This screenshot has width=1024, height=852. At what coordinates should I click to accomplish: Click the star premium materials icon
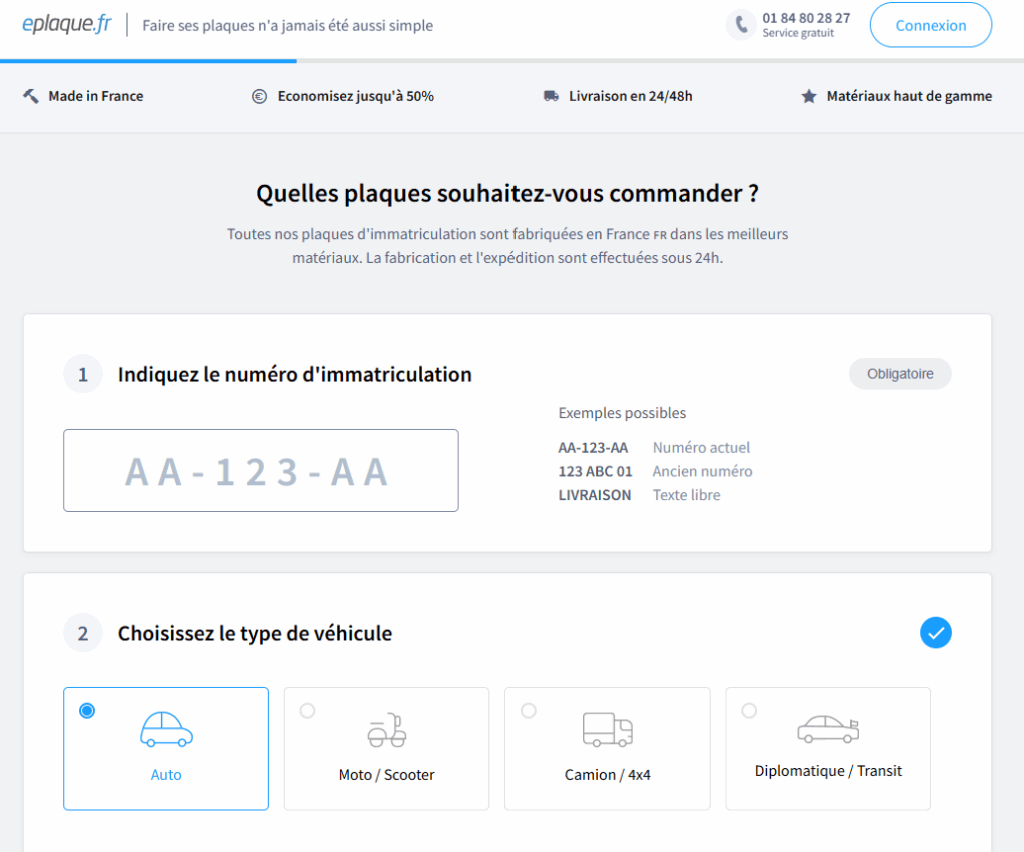pyautogui.click(x=809, y=96)
